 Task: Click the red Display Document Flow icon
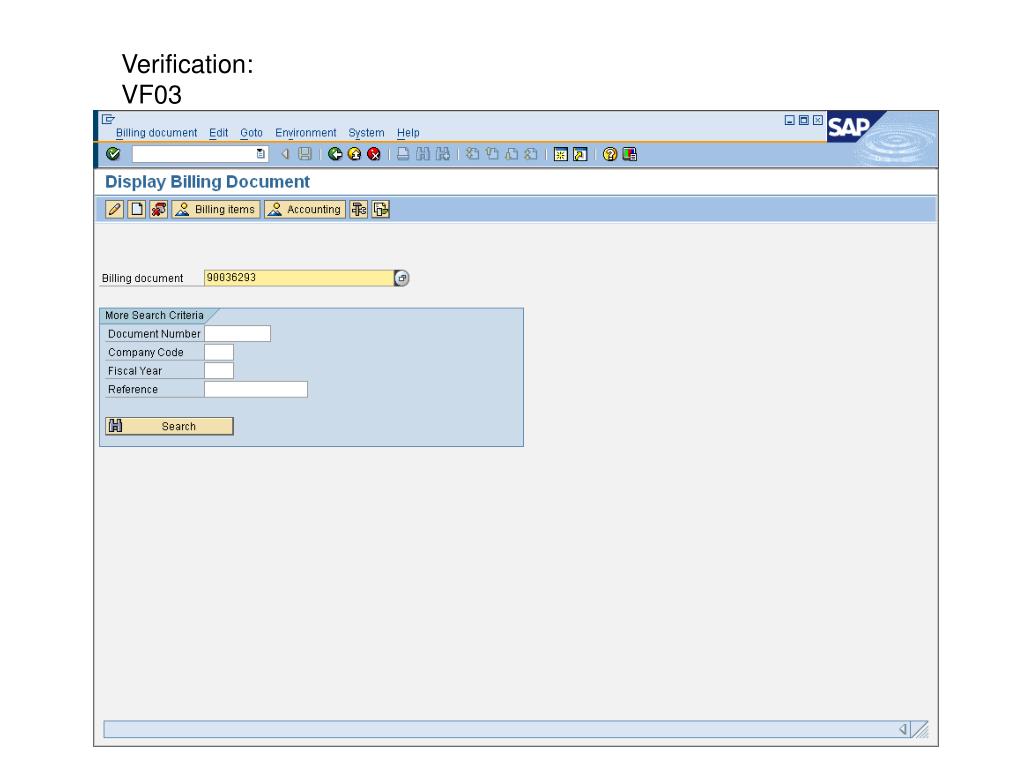(159, 209)
